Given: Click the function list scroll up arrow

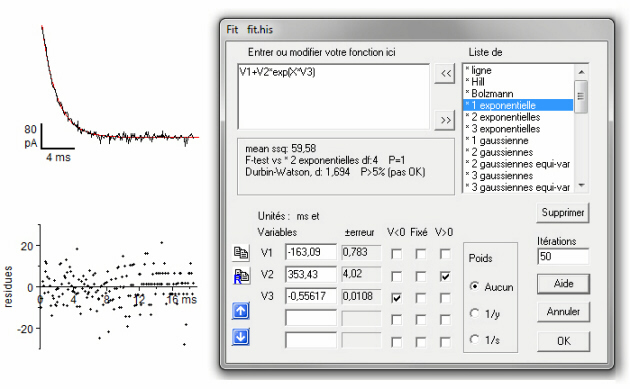Looking at the screenshot, I should point(581,72).
